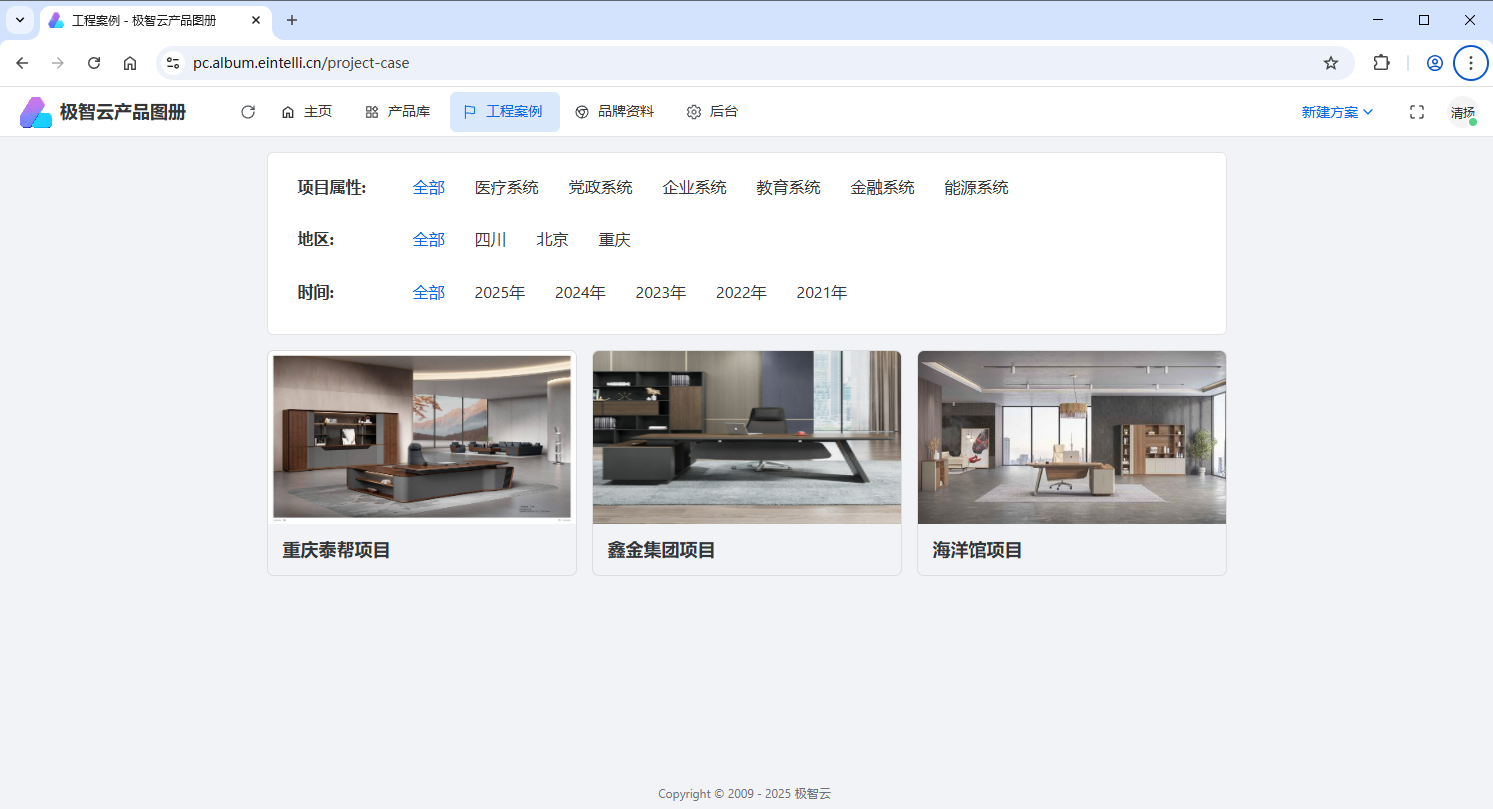Filter by year 2024年
Image resolution: width=1493 pixels, height=809 pixels.
click(580, 293)
